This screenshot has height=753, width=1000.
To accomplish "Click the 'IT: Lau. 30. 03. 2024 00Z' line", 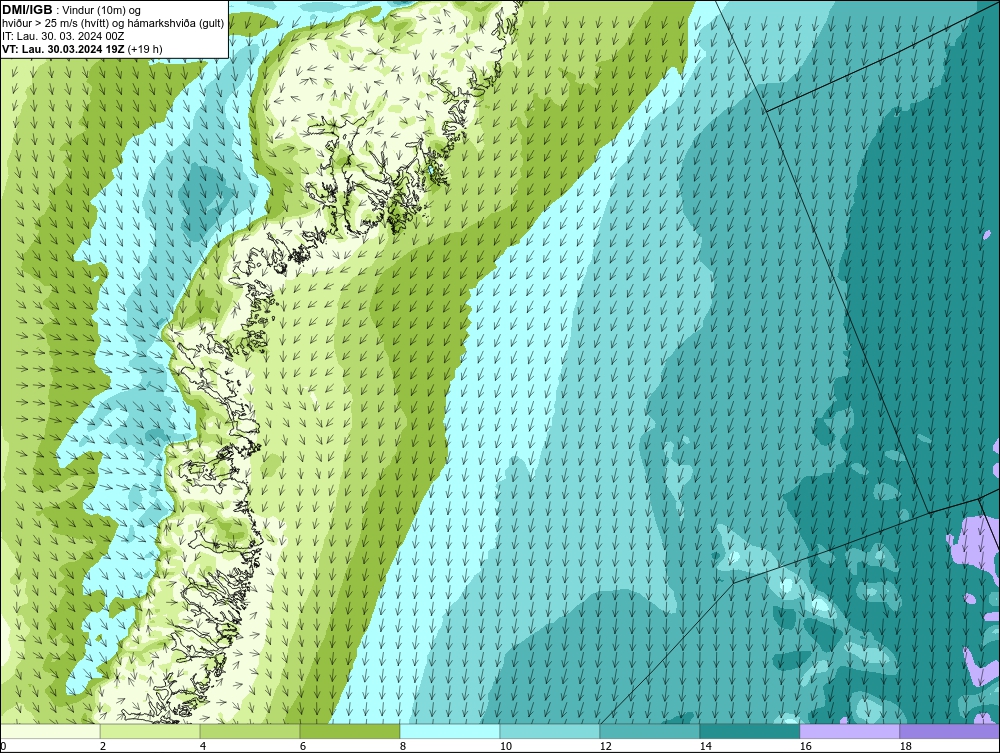I will click(63, 36).
